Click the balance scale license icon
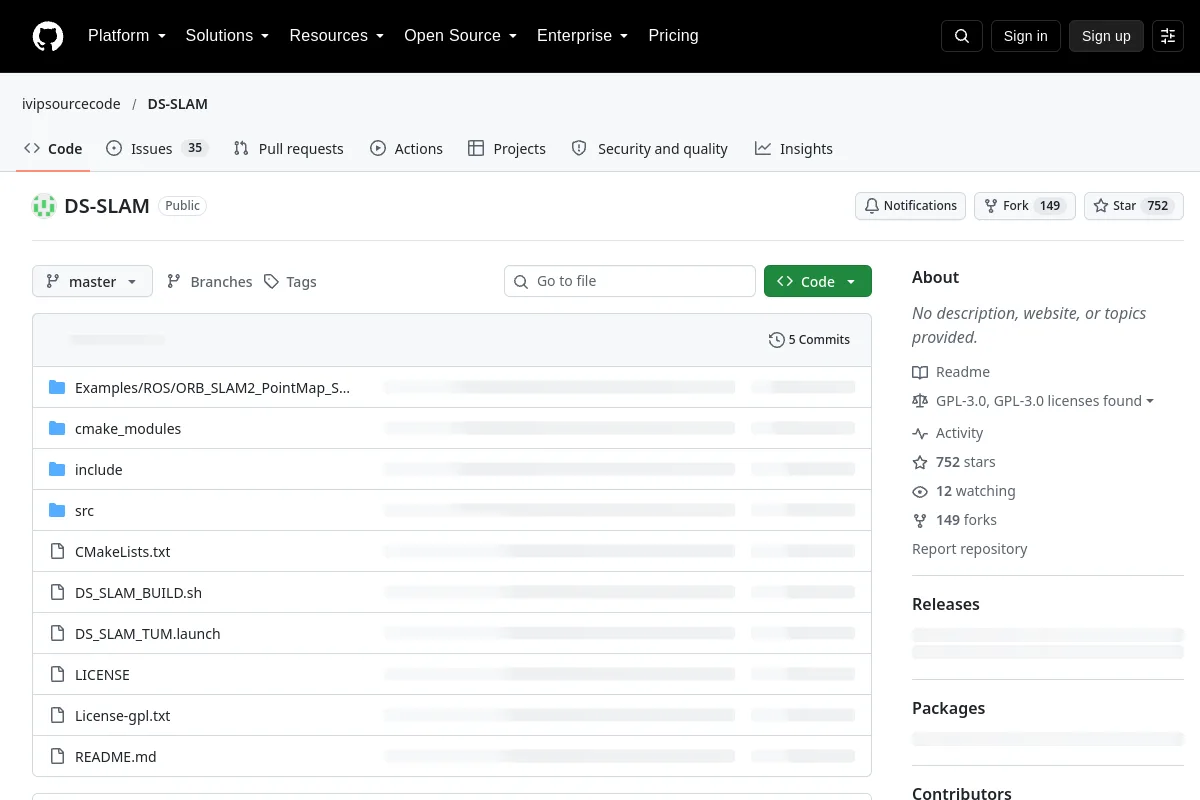The height and width of the screenshot is (800, 1200). (x=920, y=401)
